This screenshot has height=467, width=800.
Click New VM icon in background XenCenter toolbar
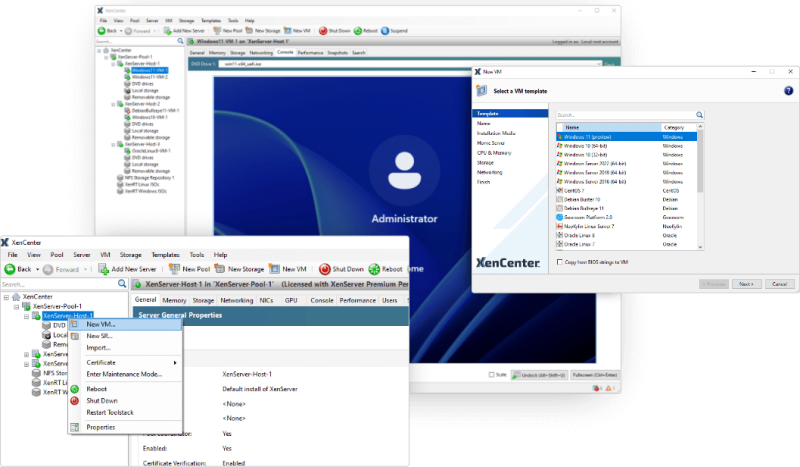(288, 31)
